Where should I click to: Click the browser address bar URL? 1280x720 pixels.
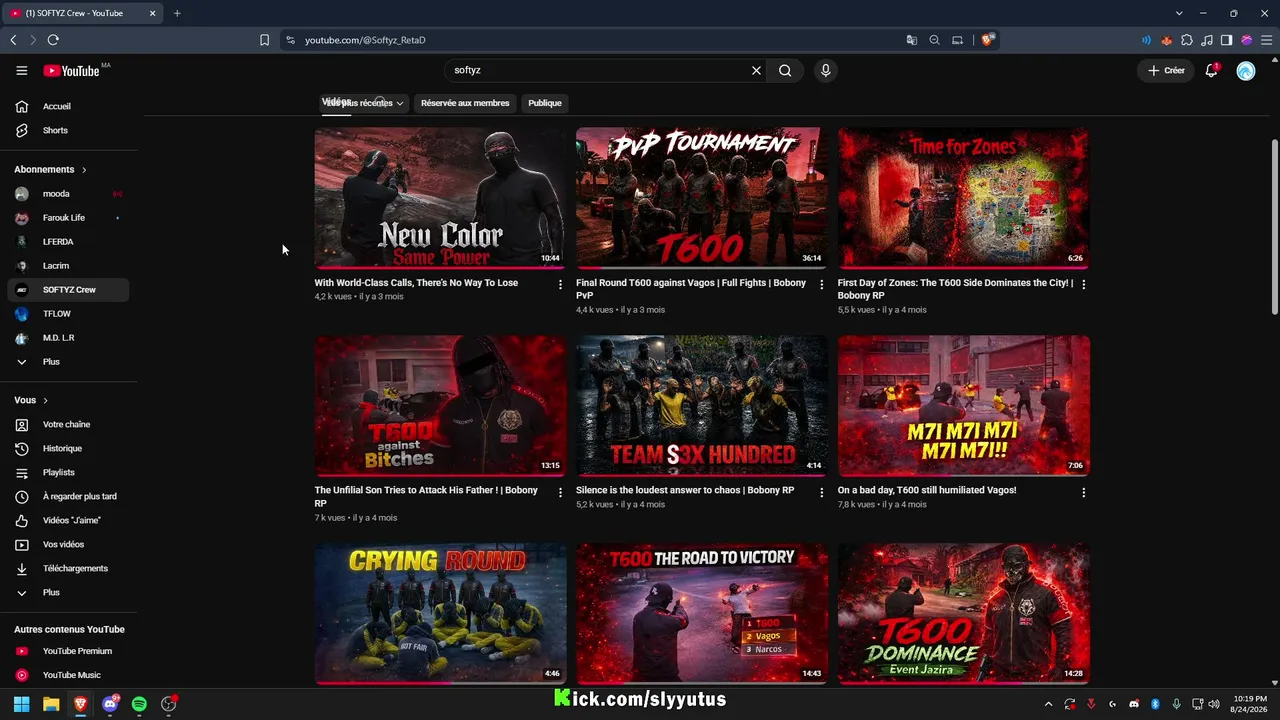(x=365, y=40)
